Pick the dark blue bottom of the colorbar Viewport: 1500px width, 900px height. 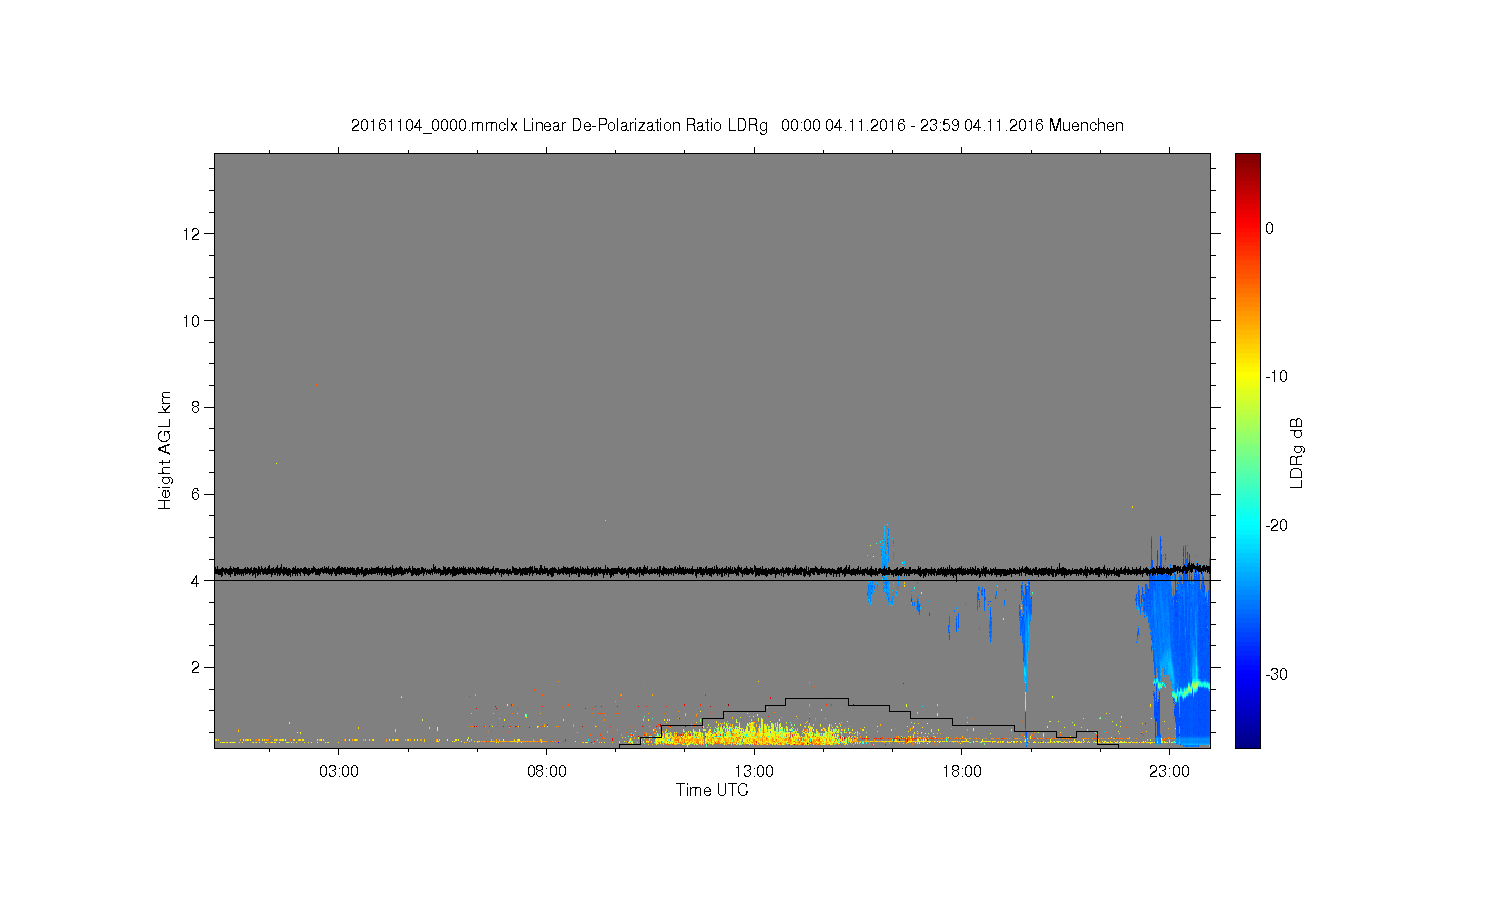pos(1248,740)
